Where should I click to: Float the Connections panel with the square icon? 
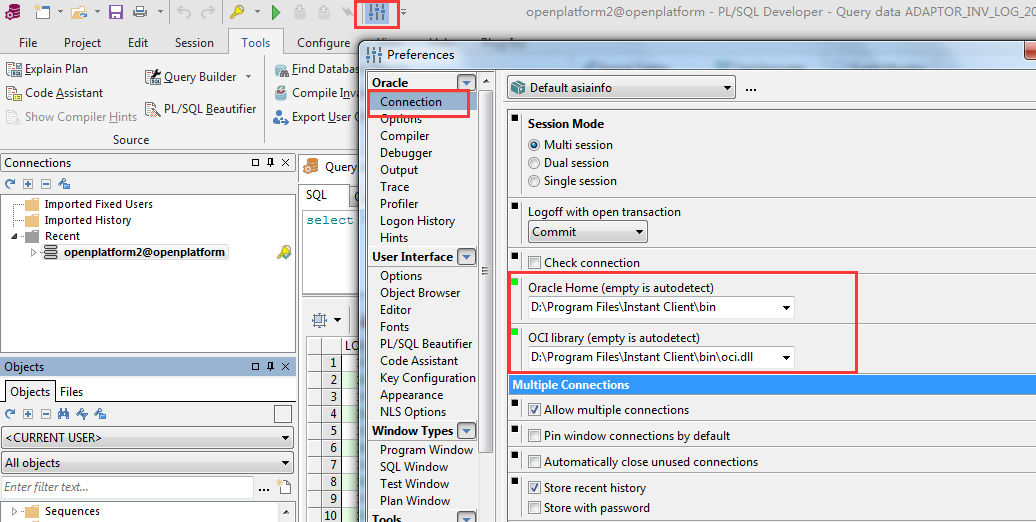click(x=255, y=163)
